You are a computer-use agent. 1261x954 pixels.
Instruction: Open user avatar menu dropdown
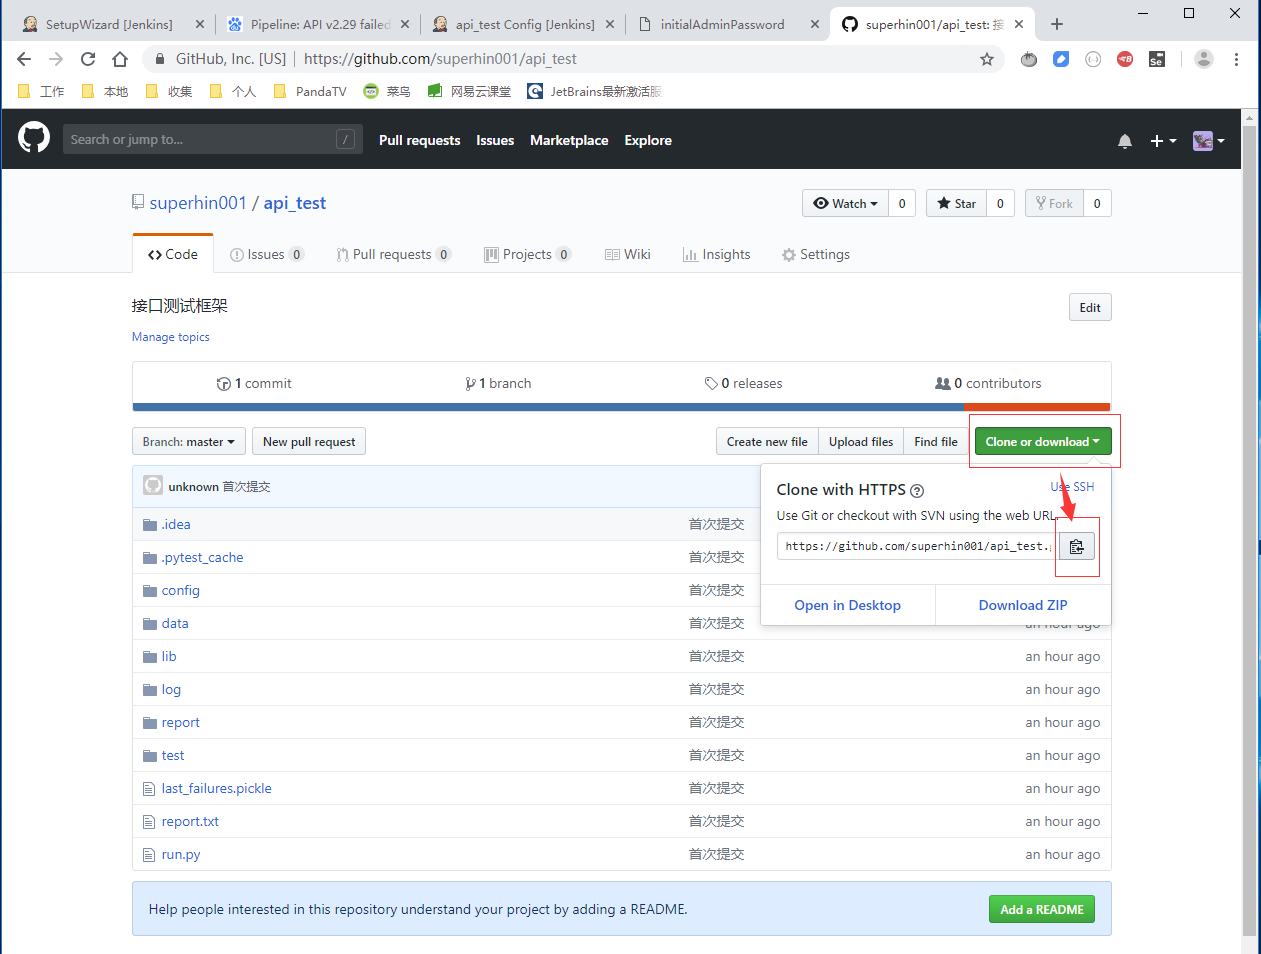tap(1209, 141)
